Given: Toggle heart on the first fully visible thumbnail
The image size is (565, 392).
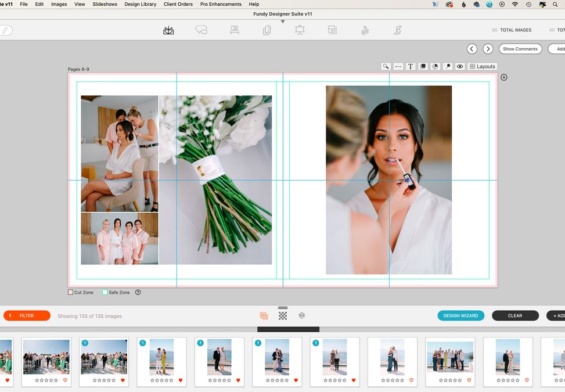Looking at the screenshot, I should pyautogui.click(x=65, y=380).
